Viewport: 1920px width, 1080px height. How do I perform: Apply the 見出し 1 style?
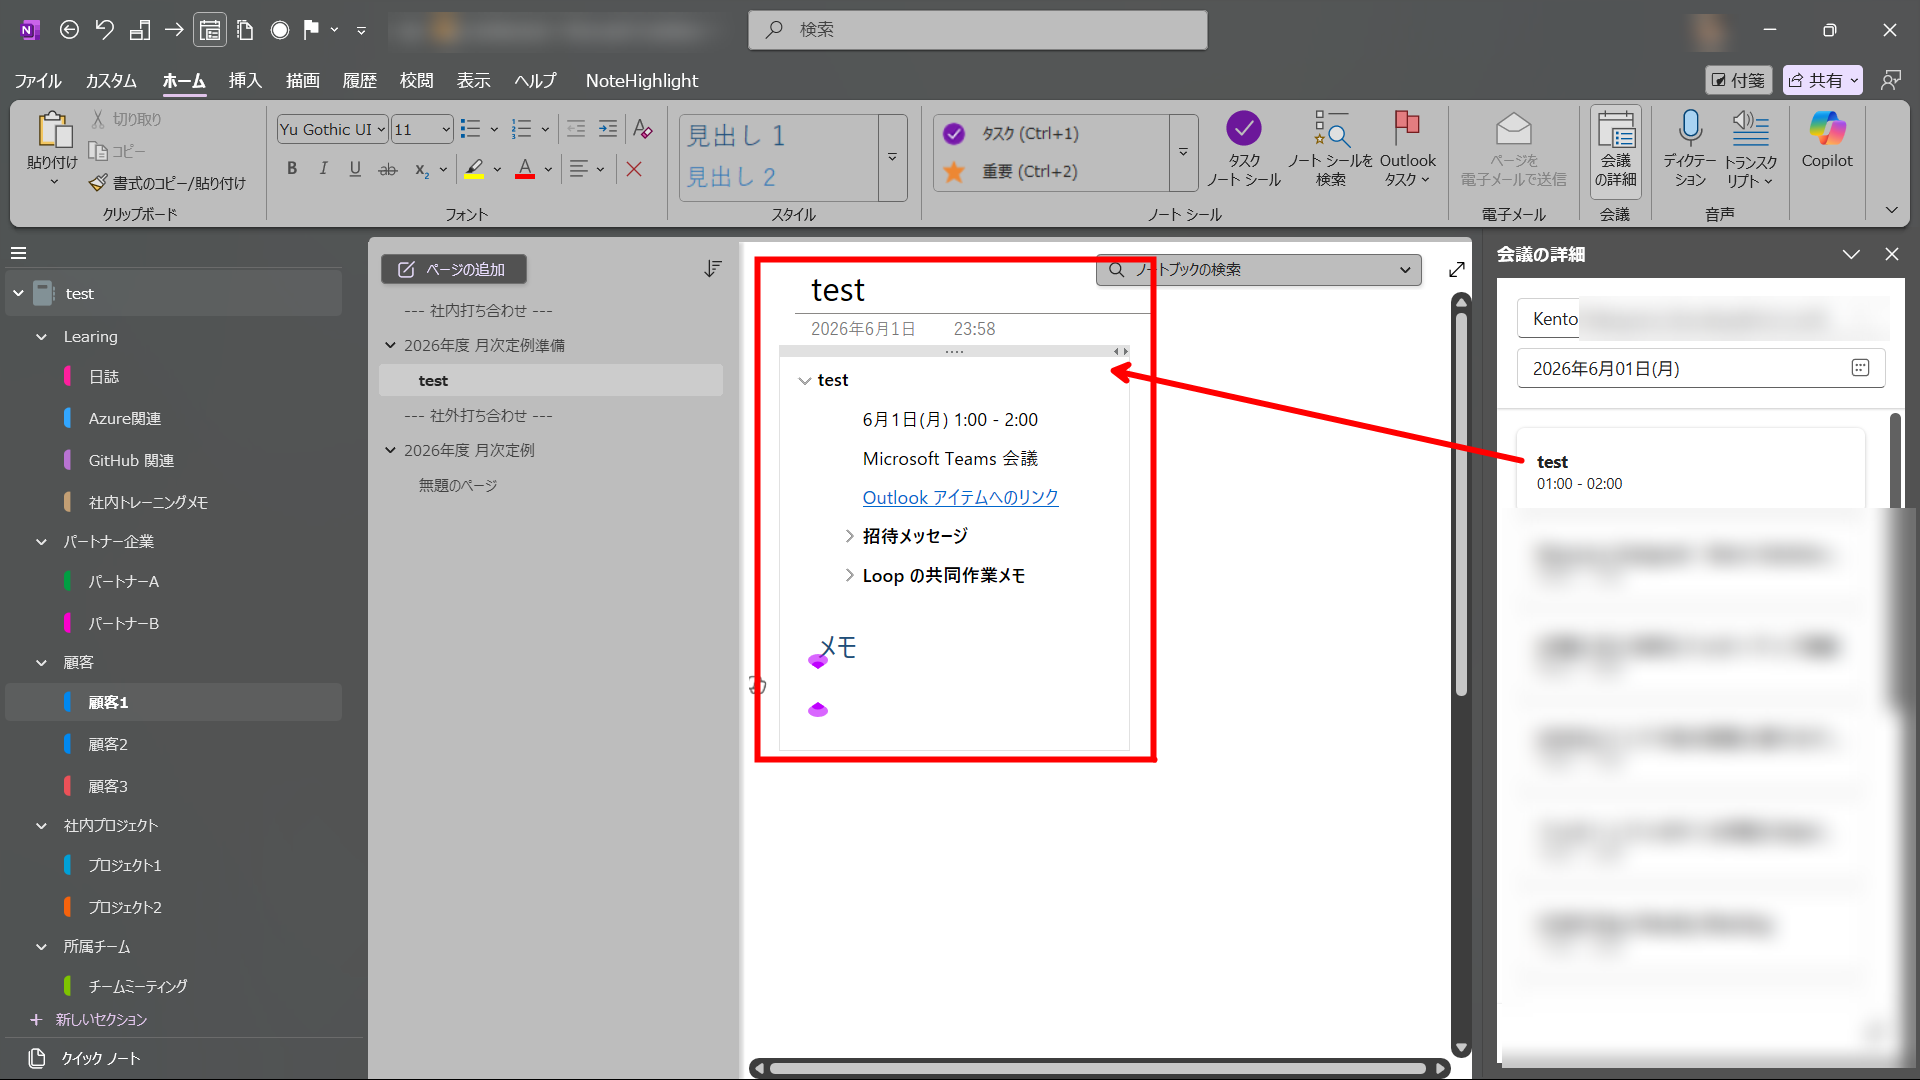(x=736, y=135)
